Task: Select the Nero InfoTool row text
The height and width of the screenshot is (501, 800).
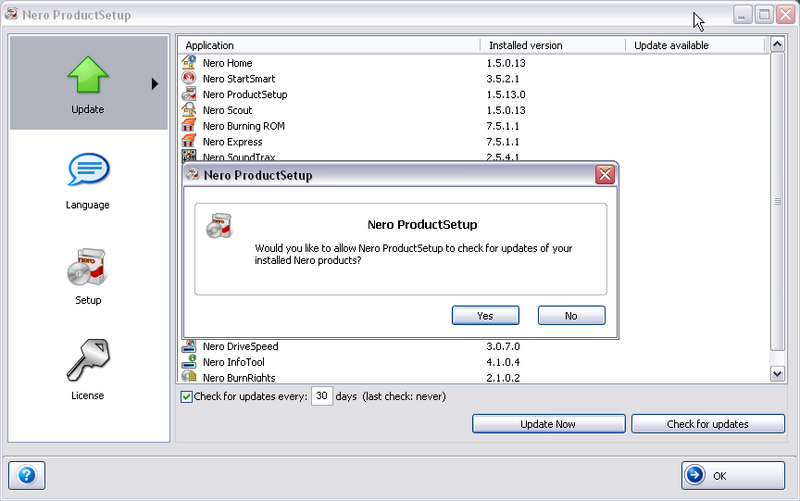Action: coord(234,362)
